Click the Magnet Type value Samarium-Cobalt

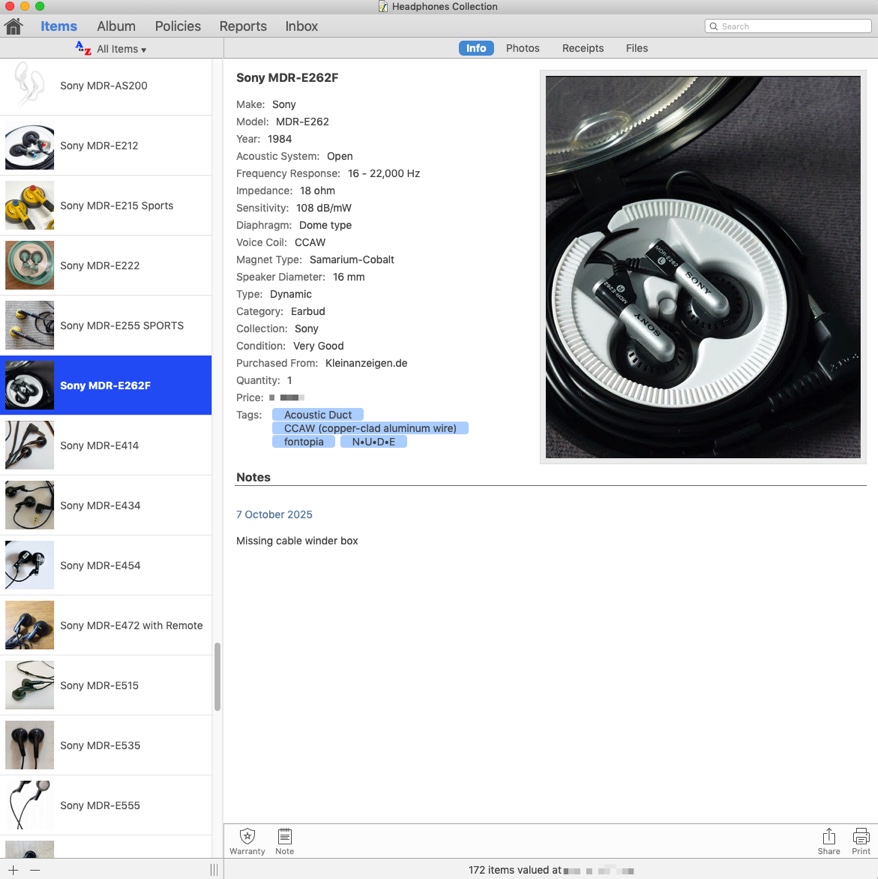(352, 260)
